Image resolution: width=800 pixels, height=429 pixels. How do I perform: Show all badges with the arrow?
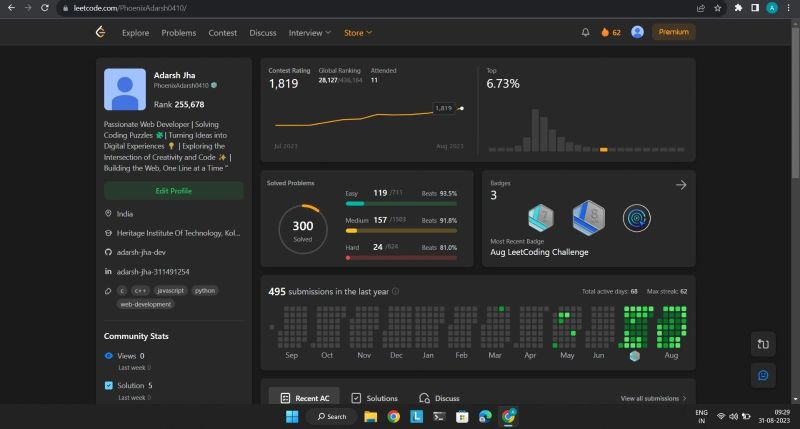coord(681,185)
